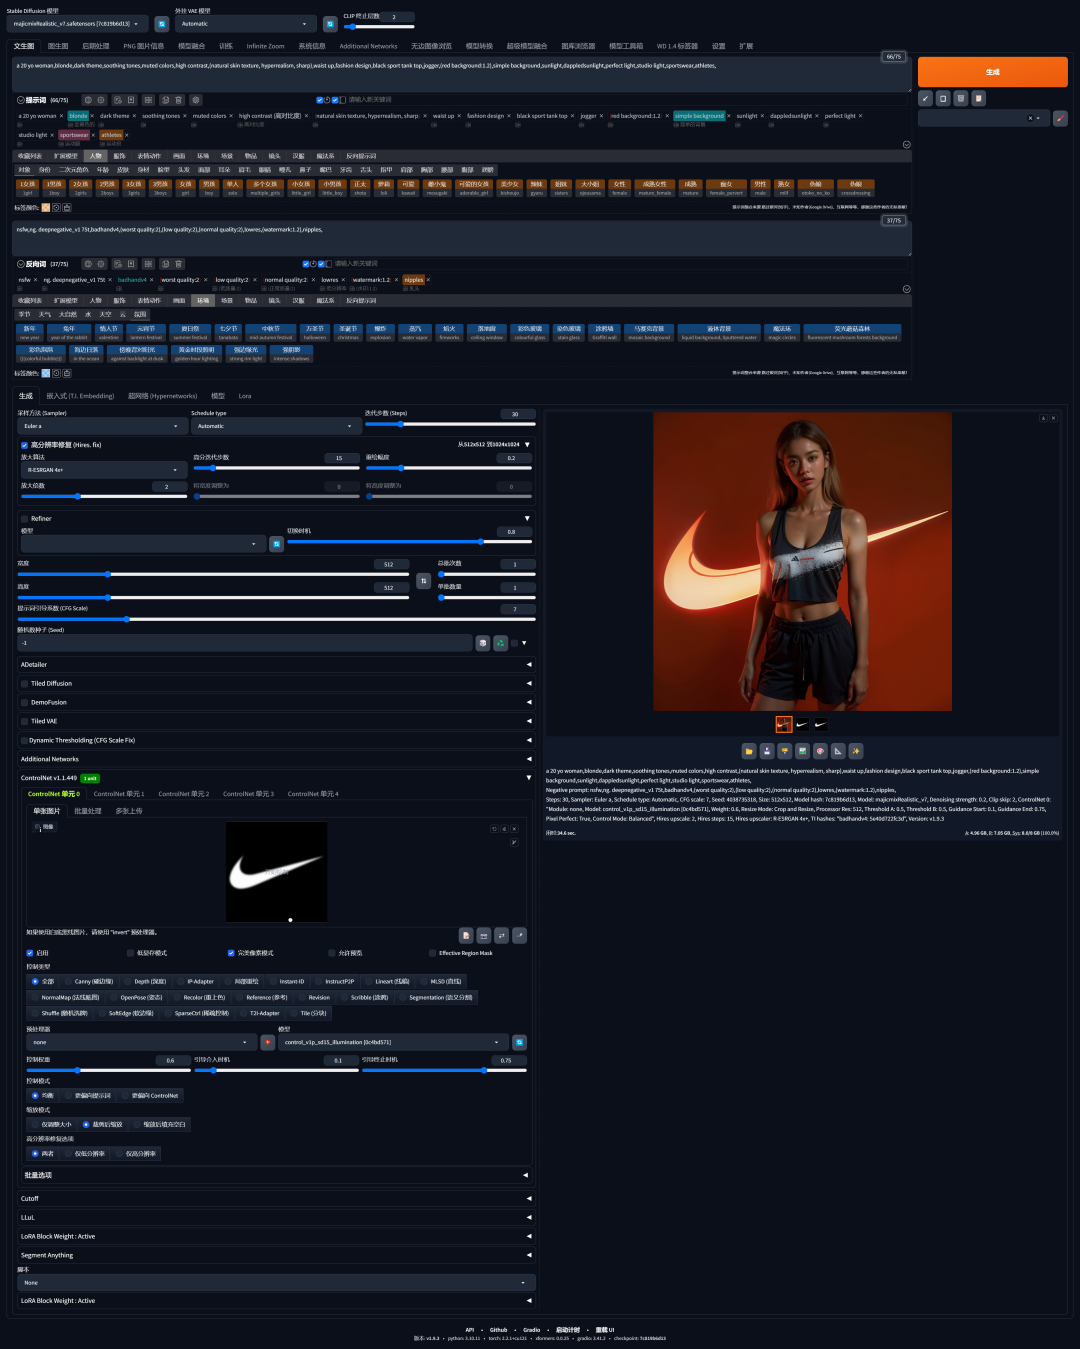Click the orange 生成 (Generate) button
The image size is (1080, 1349).
click(x=993, y=72)
